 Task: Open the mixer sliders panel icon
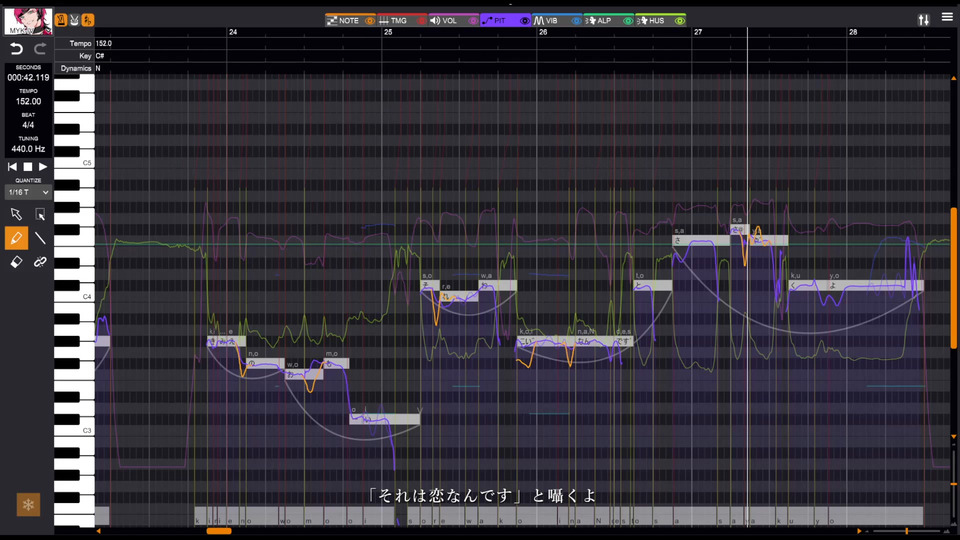923,20
